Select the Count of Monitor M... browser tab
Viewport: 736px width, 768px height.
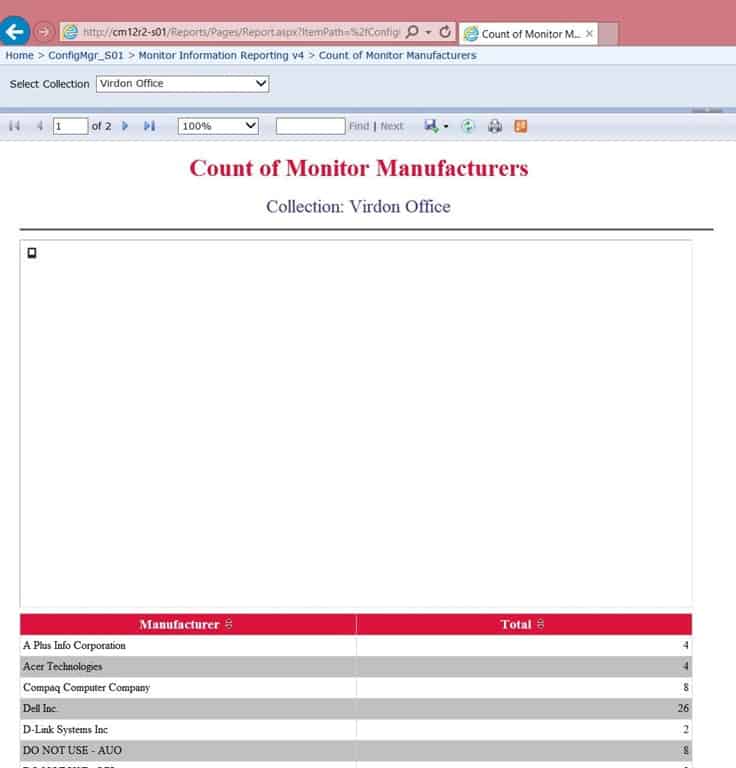528,34
